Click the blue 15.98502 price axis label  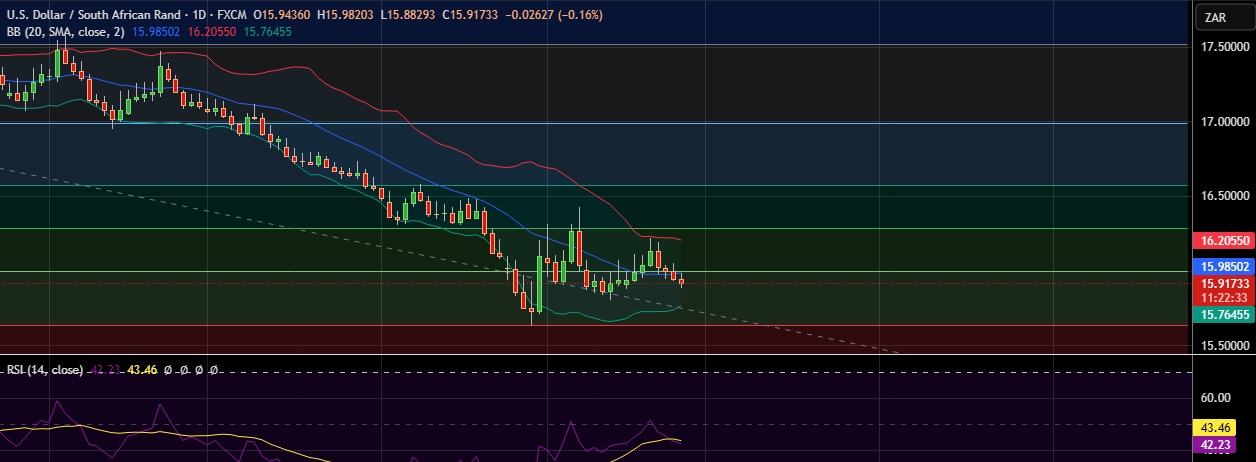[x=1222, y=267]
